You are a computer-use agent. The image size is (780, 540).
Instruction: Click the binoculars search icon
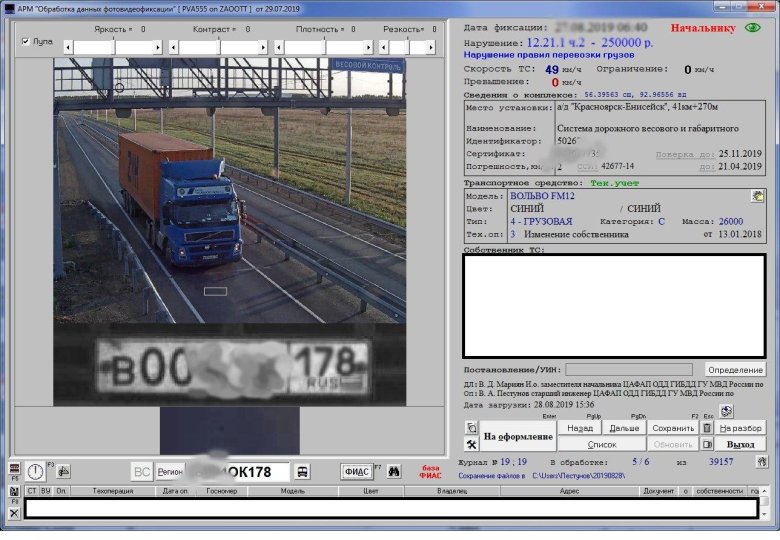pos(394,471)
